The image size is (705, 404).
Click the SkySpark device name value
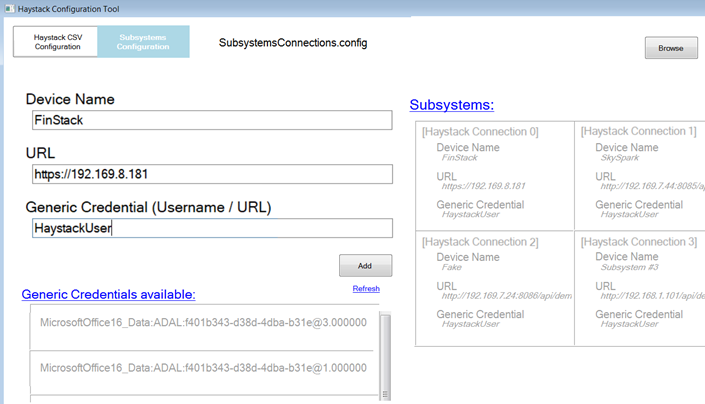point(620,158)
